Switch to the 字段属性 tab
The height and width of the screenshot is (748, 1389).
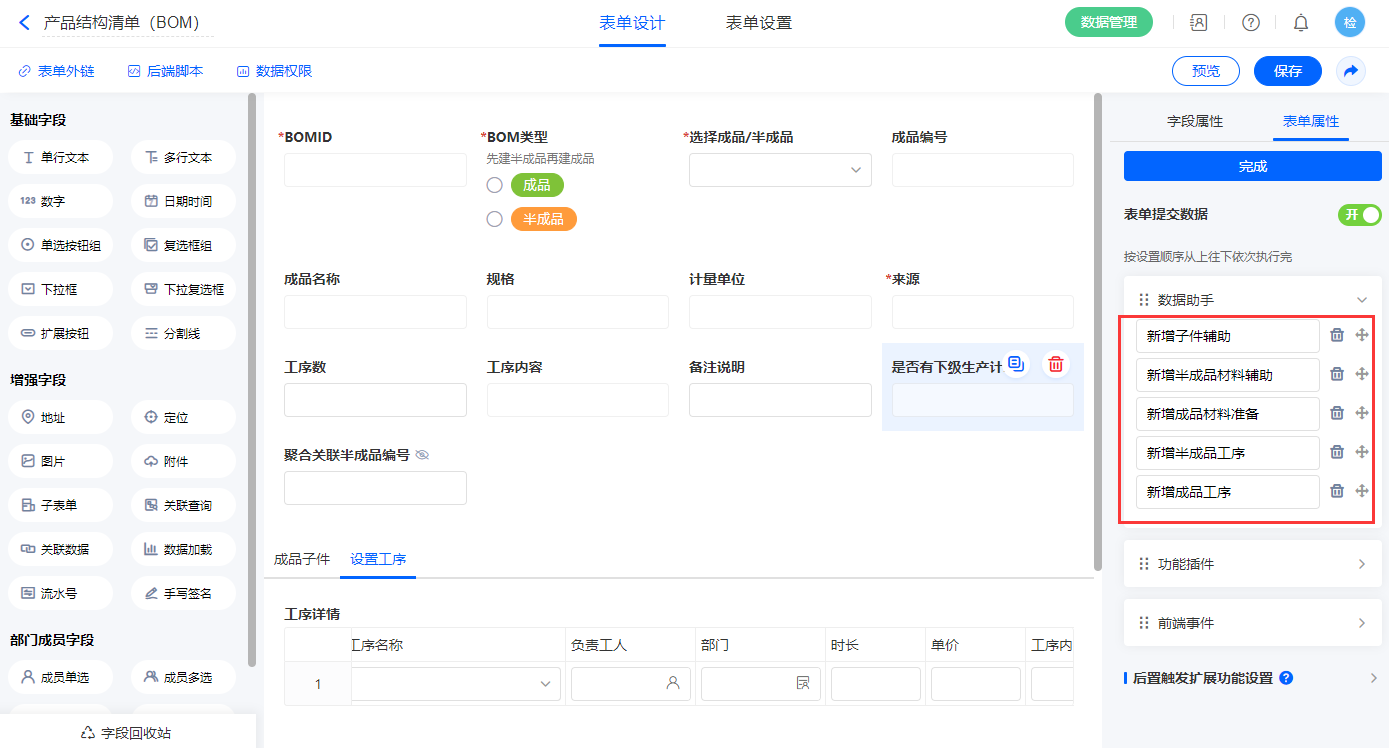tap(1195, 121)
